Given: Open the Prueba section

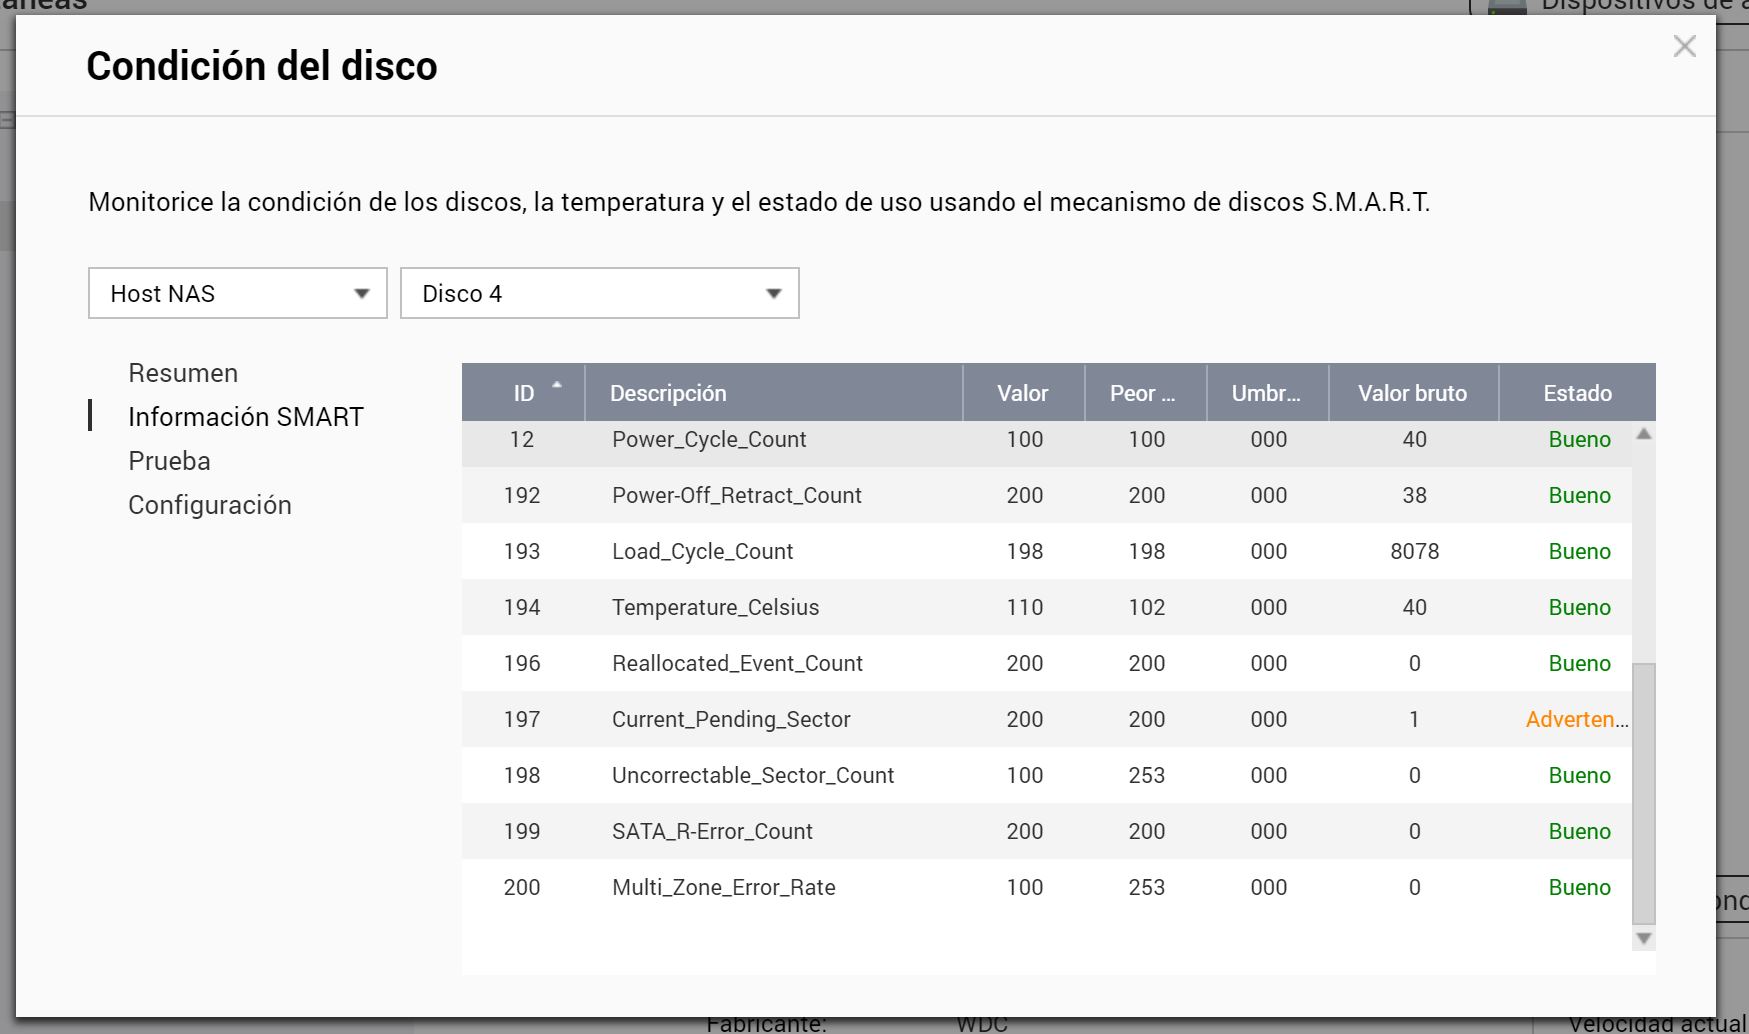Looking at the screenshot, I should click(x=169, y=461).
